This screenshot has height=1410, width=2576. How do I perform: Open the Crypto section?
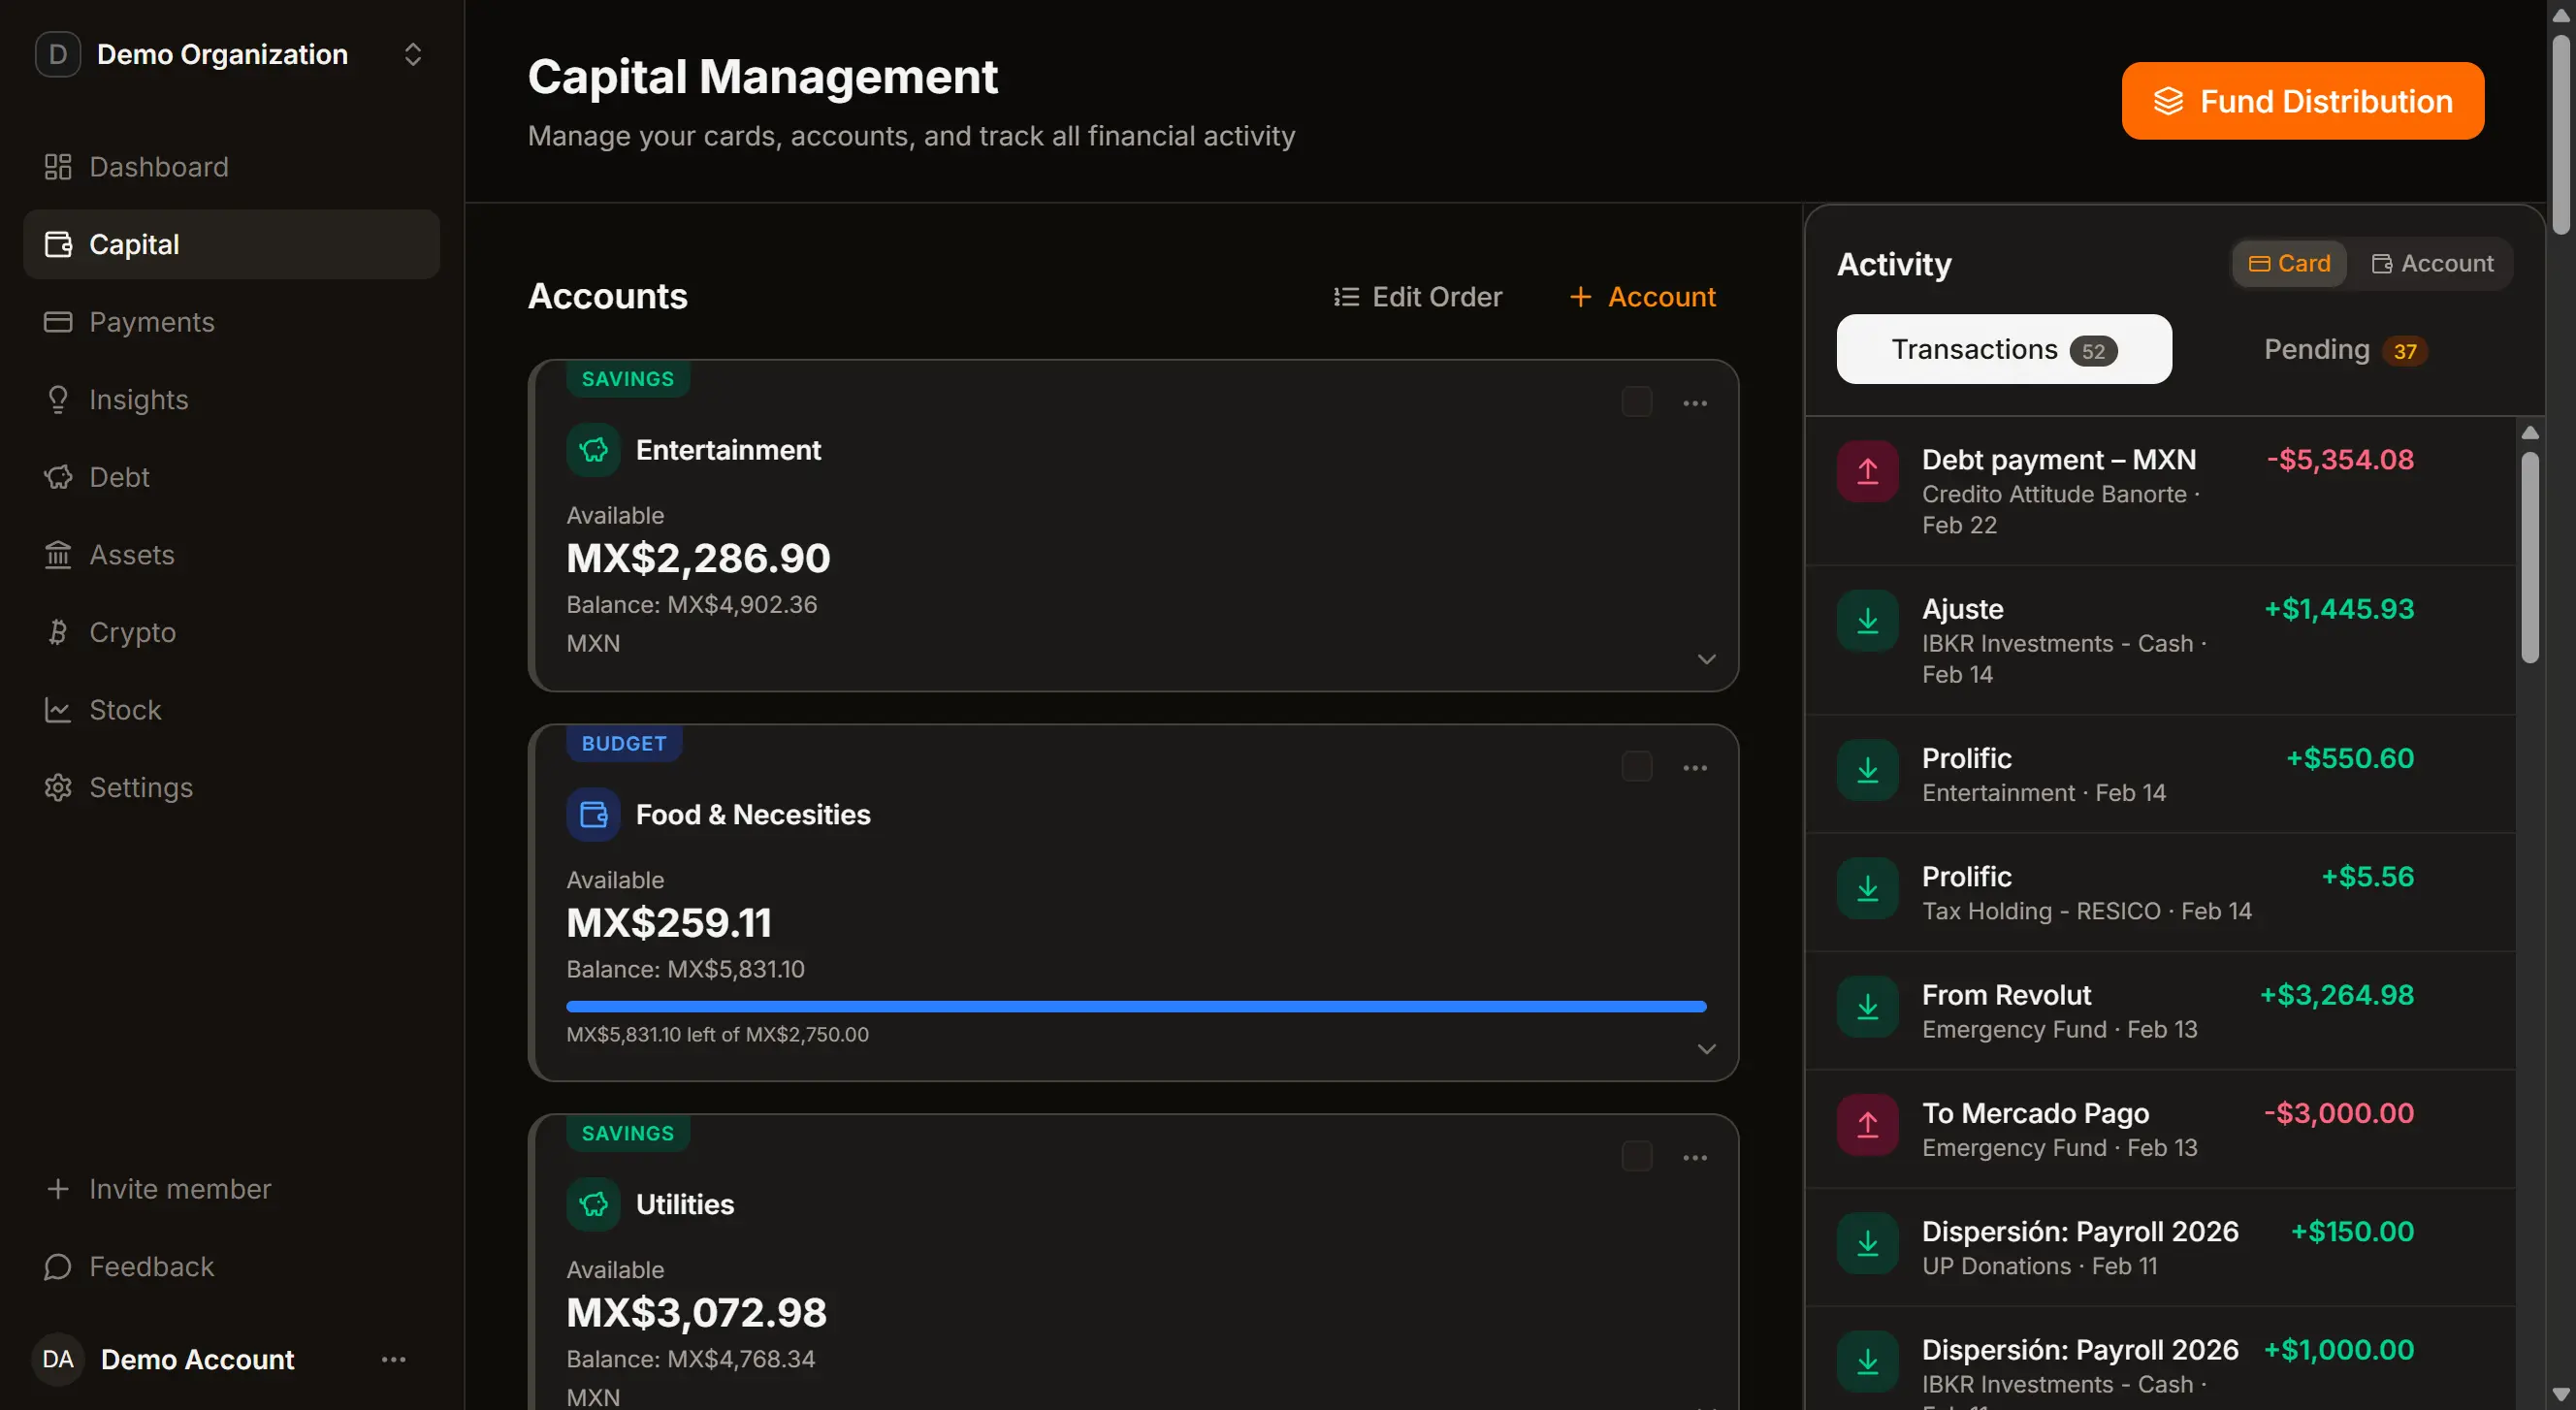coord(231,632)
